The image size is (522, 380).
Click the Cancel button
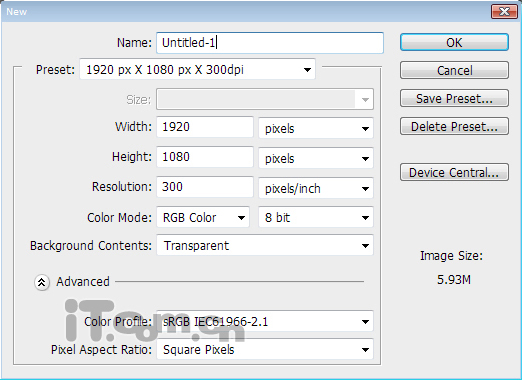click(454, 70)
